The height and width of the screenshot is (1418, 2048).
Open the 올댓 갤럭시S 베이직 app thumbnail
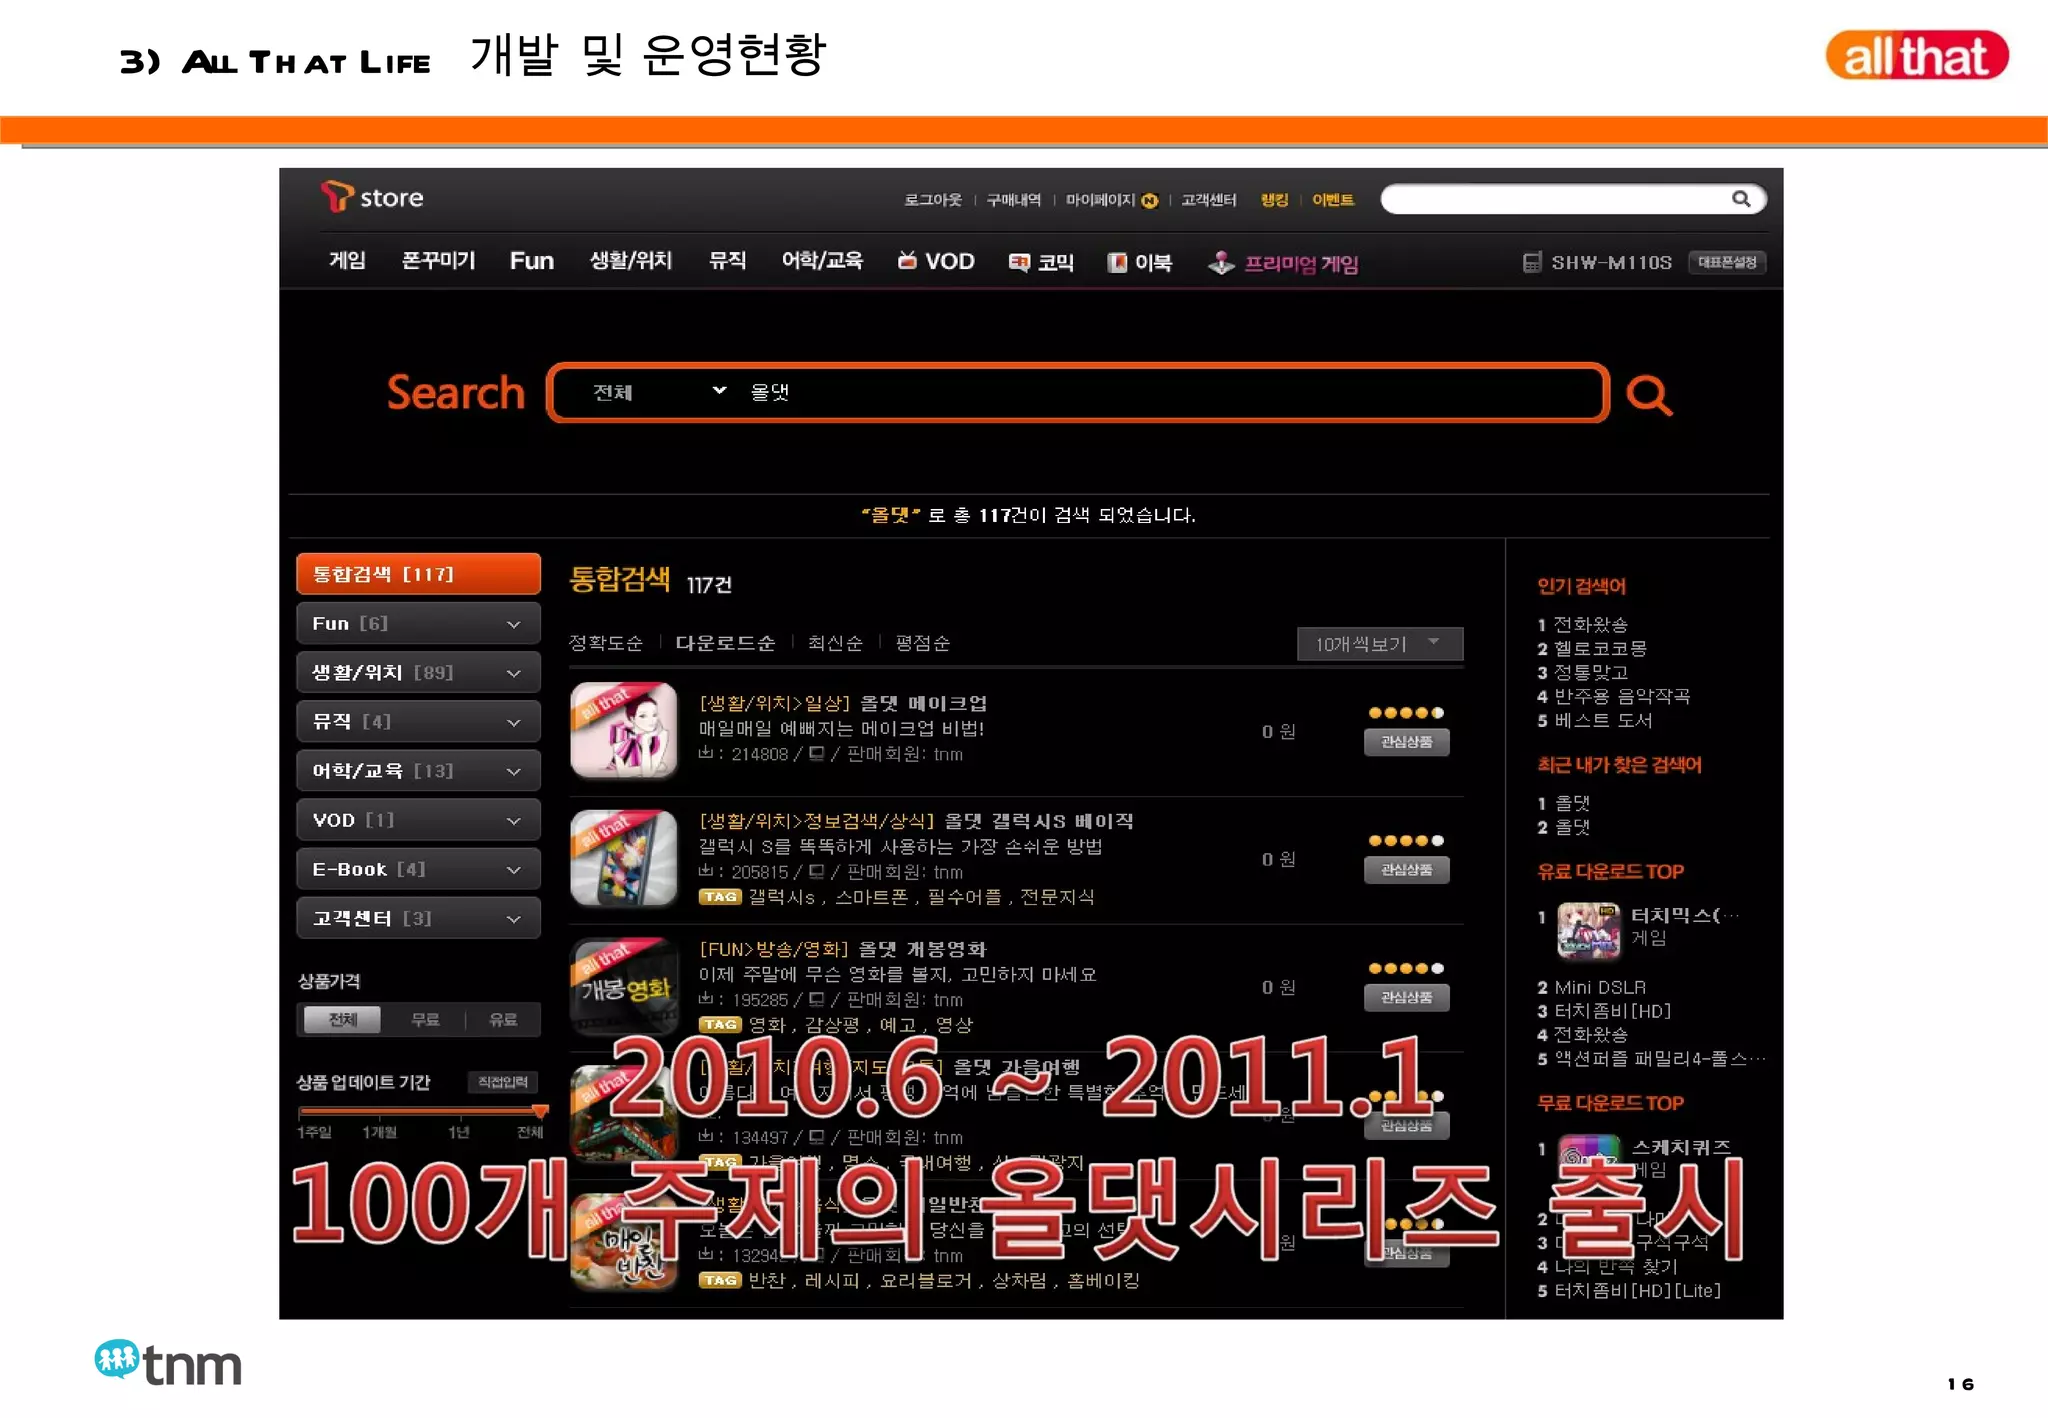624,858
